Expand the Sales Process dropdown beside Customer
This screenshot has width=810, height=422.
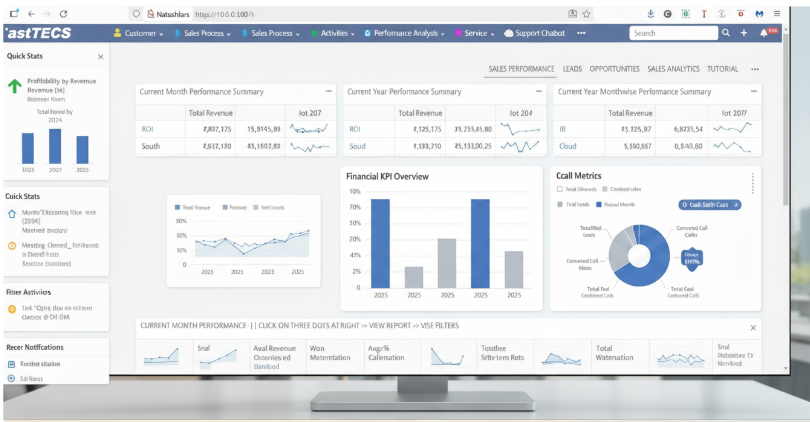point(202,33)
